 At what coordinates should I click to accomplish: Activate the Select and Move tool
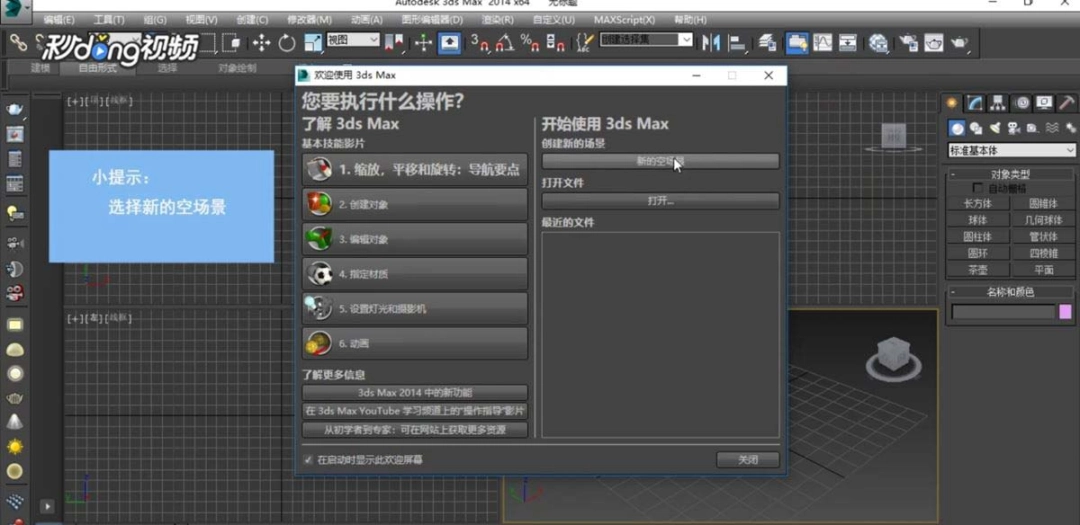pyautogui.click(x=261, y=43)
